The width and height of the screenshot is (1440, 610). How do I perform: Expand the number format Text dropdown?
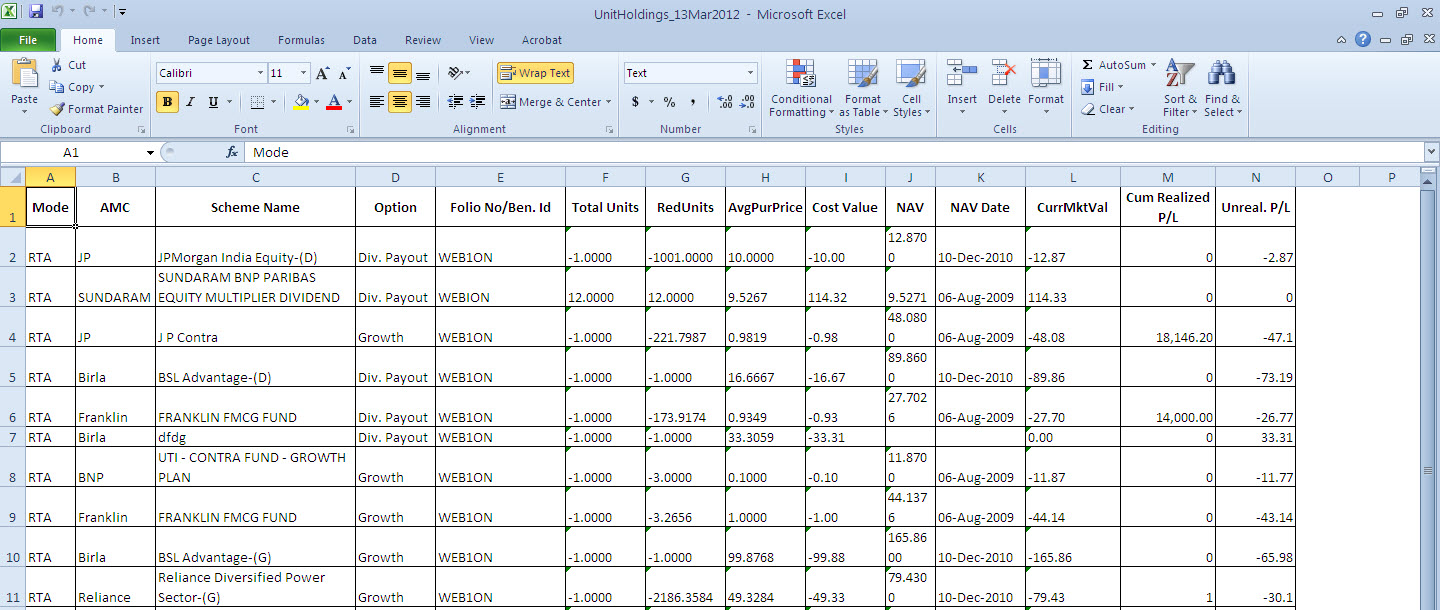(x=750, y=73)
